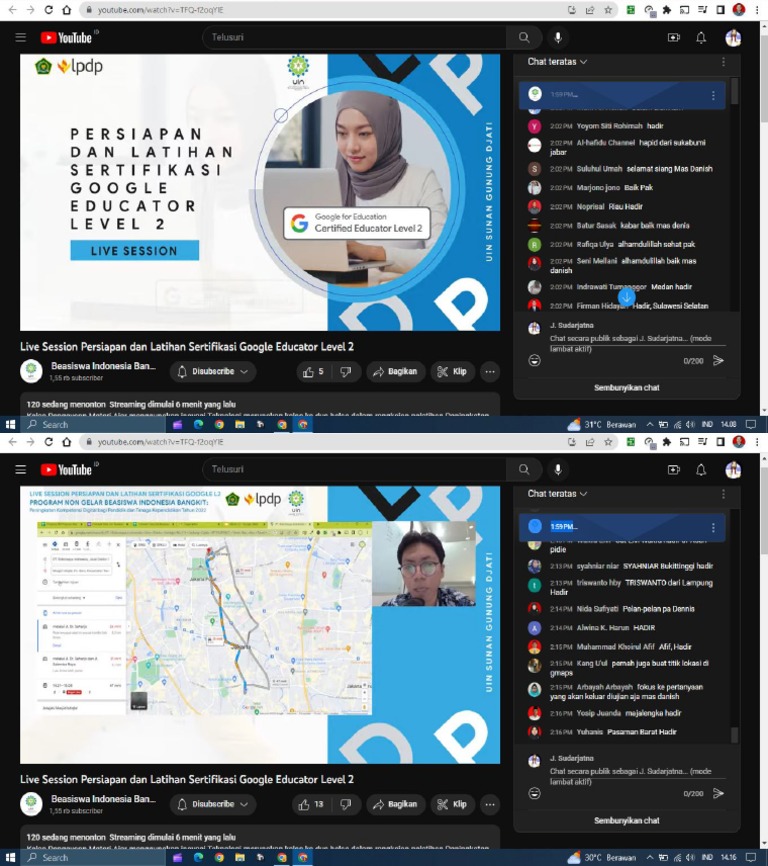Dislike the video in the upper window
The height and width of the screenshot is (866, 768).
click(x=346, y=372)
